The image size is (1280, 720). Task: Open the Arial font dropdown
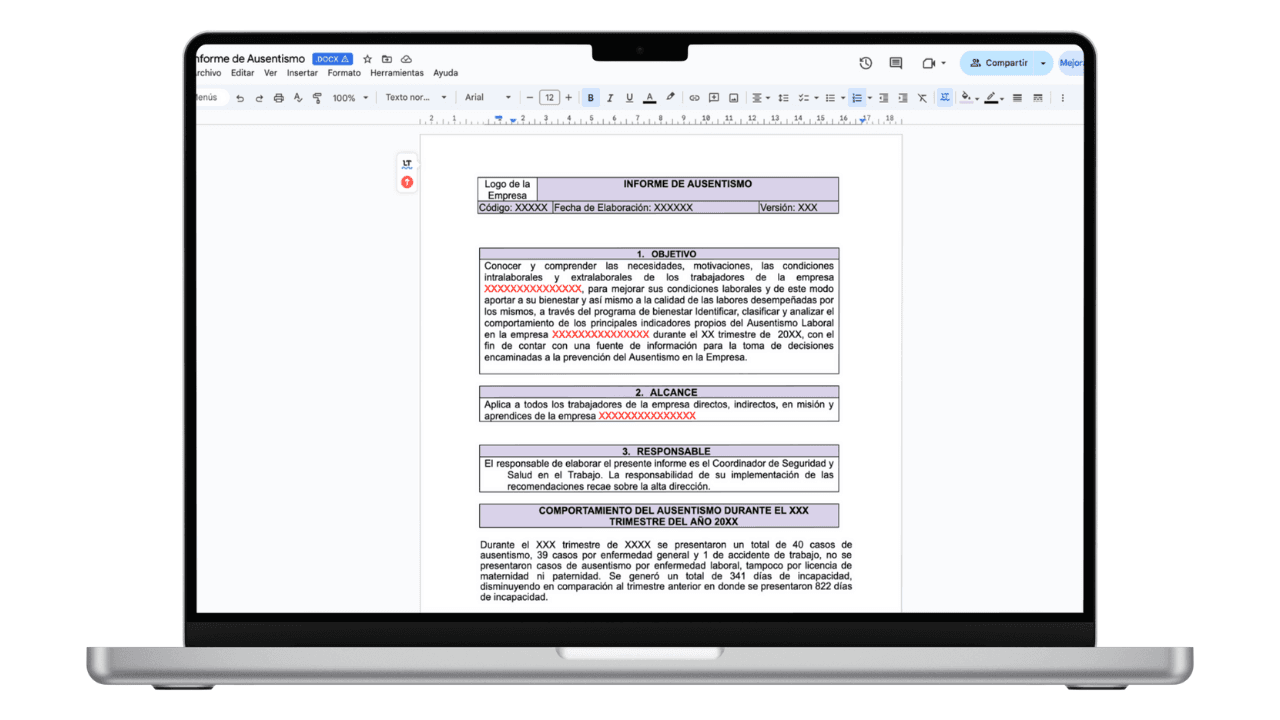click(x=487, y=97)
